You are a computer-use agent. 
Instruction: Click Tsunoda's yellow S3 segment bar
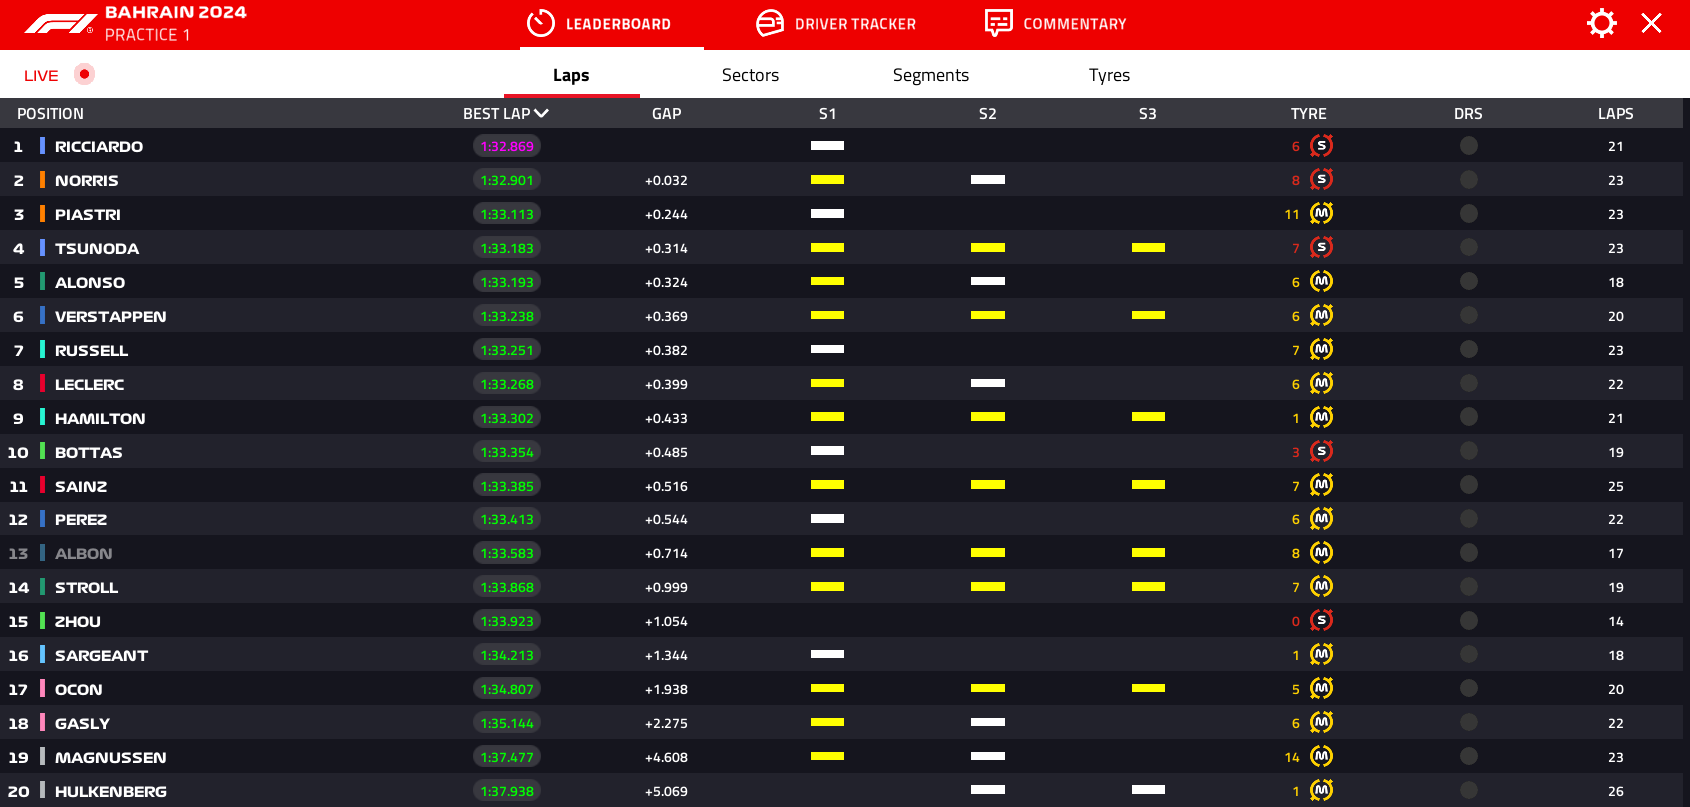pos(1148,247)
